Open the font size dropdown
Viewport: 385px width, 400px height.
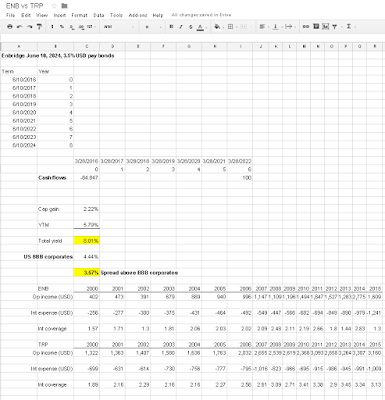[153, 27]
